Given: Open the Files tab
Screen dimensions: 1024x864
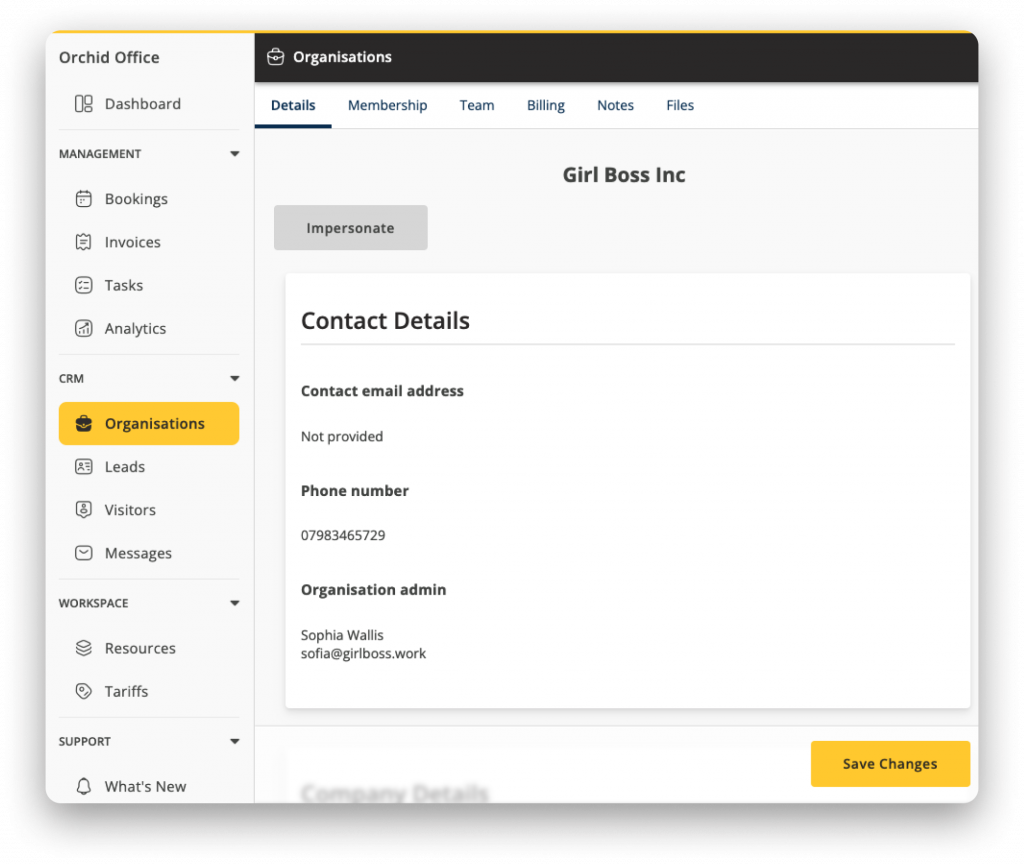Looking at the screenshot, I should tap(680, 105).
